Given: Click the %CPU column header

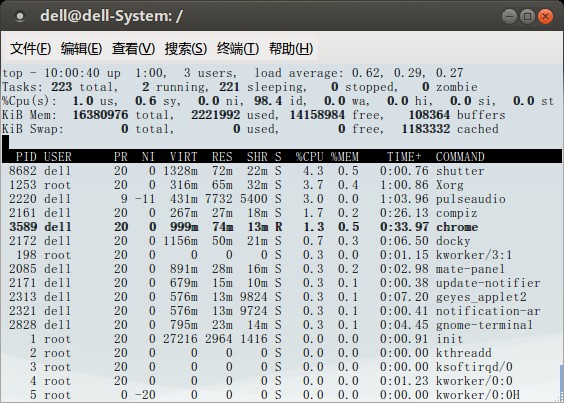Looking at the screenshot, I should tap(310, 157).
